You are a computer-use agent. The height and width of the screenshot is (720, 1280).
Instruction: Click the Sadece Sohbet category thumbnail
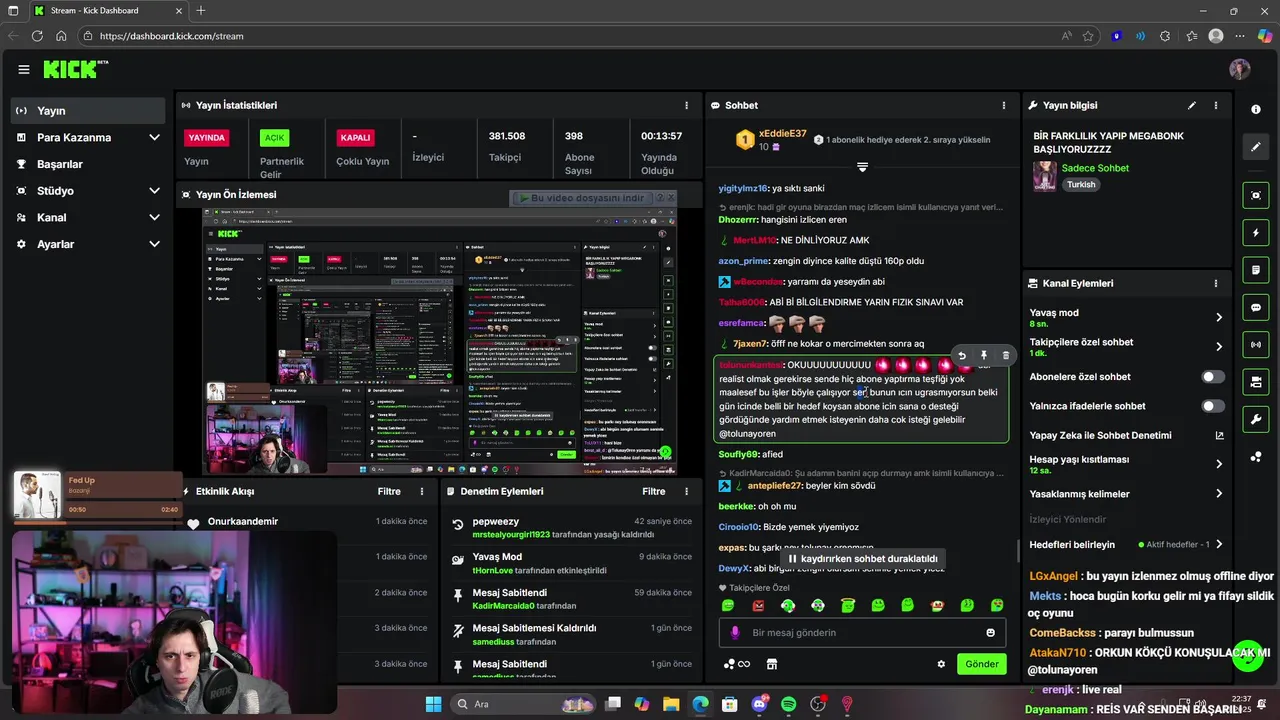pos(1045,176)
